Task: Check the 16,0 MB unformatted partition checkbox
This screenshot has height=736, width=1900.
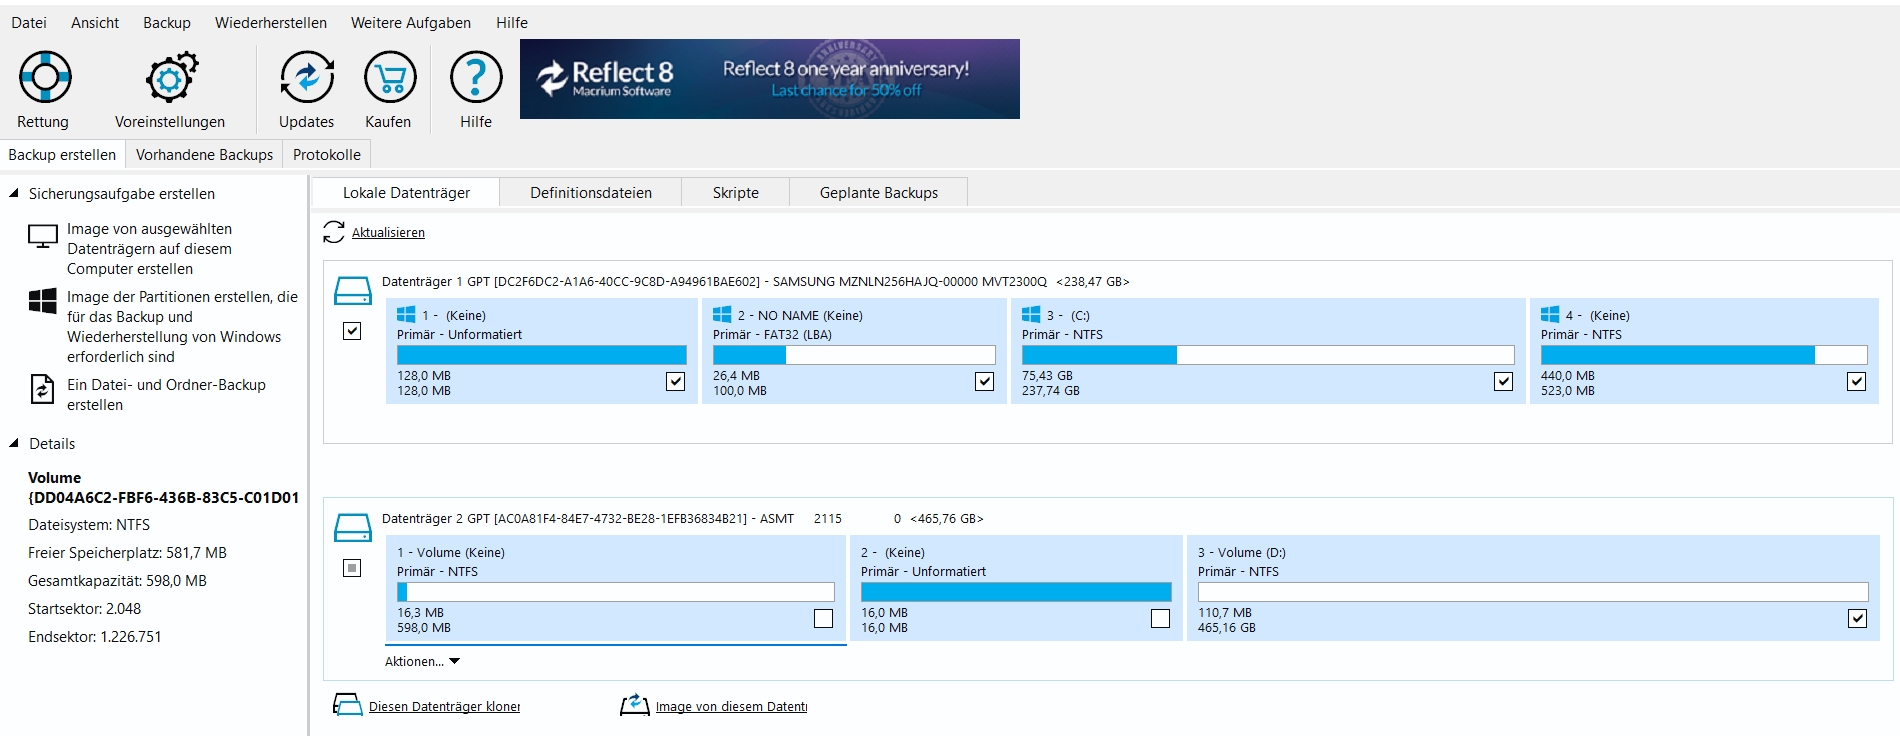Action: [x=1161, y=618]
